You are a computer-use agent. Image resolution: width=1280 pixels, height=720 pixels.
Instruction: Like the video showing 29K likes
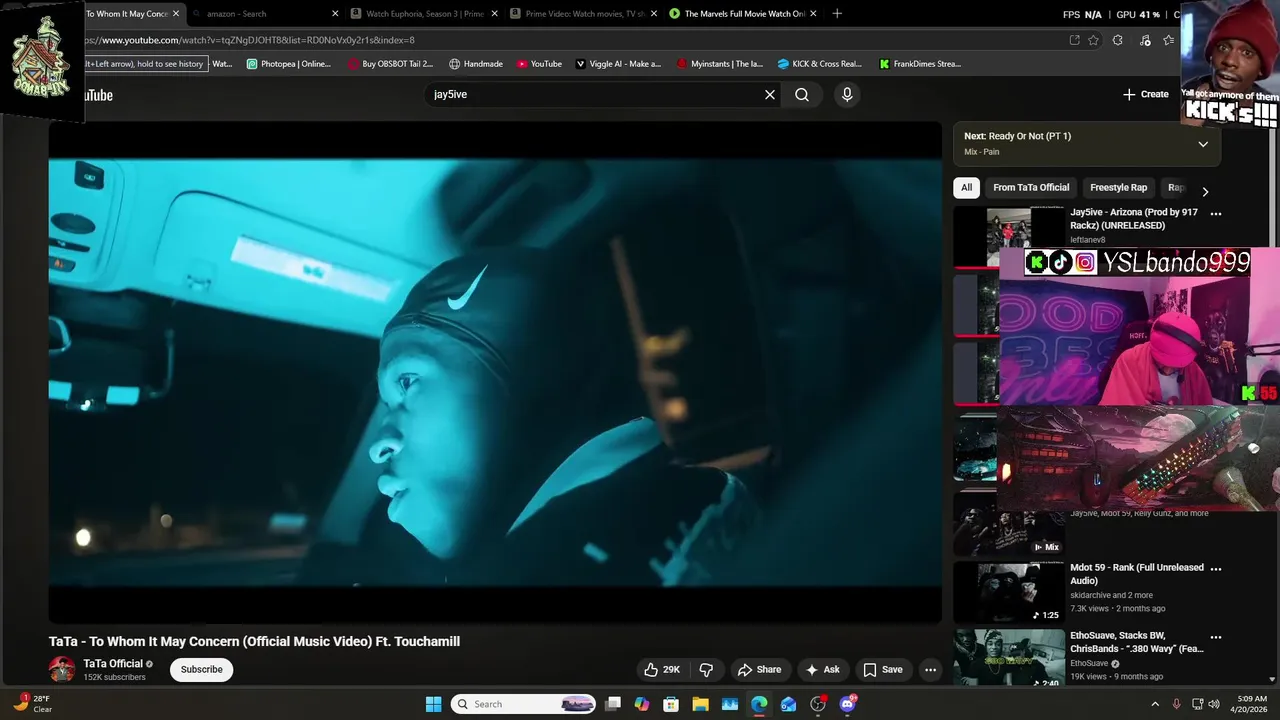coord(662,669)
